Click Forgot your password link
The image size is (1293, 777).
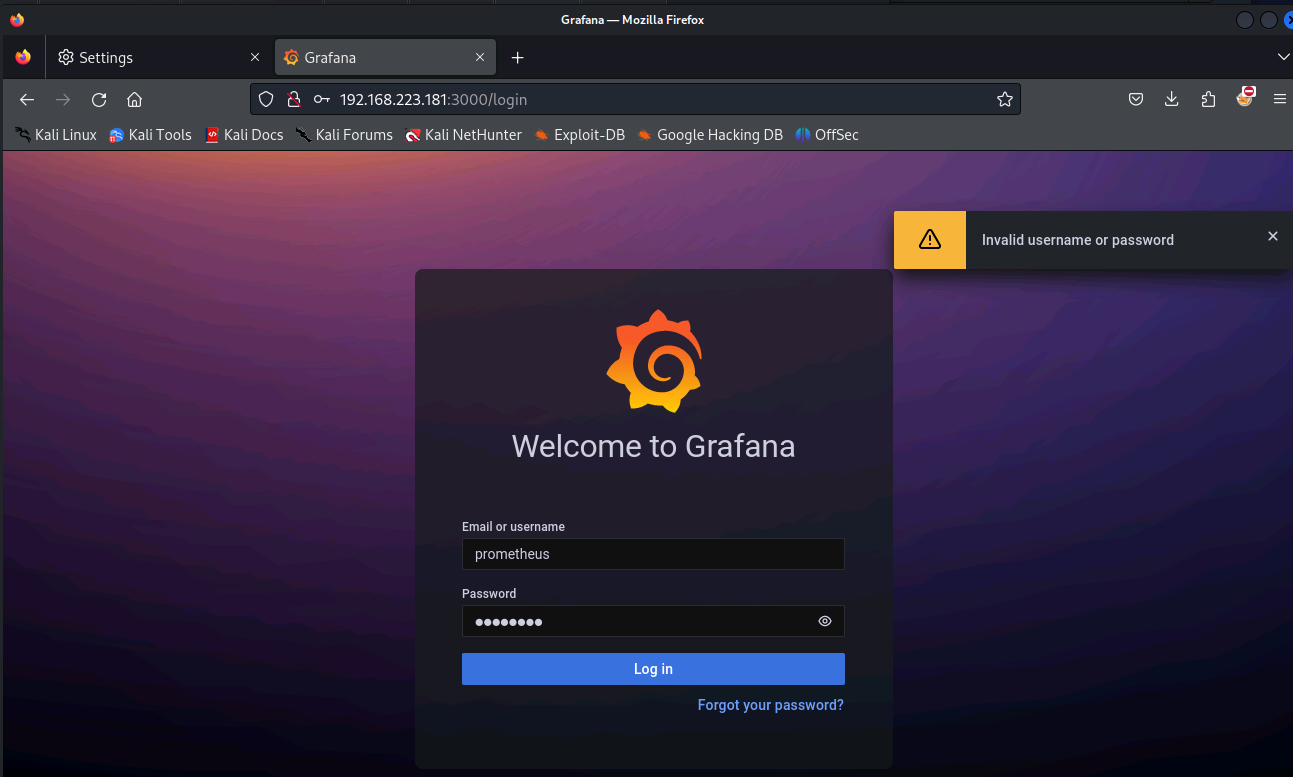point(771,705)
